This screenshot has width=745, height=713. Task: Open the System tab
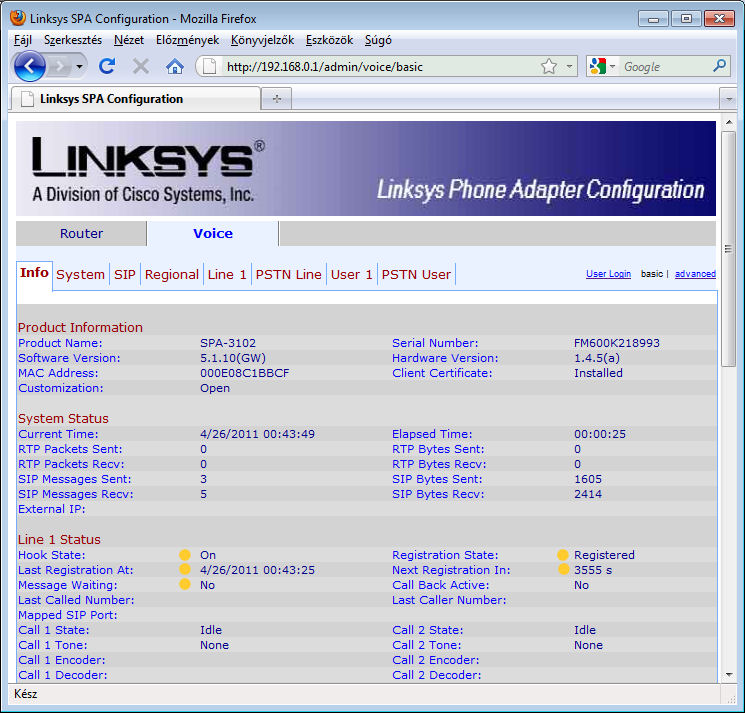(80, 275)
